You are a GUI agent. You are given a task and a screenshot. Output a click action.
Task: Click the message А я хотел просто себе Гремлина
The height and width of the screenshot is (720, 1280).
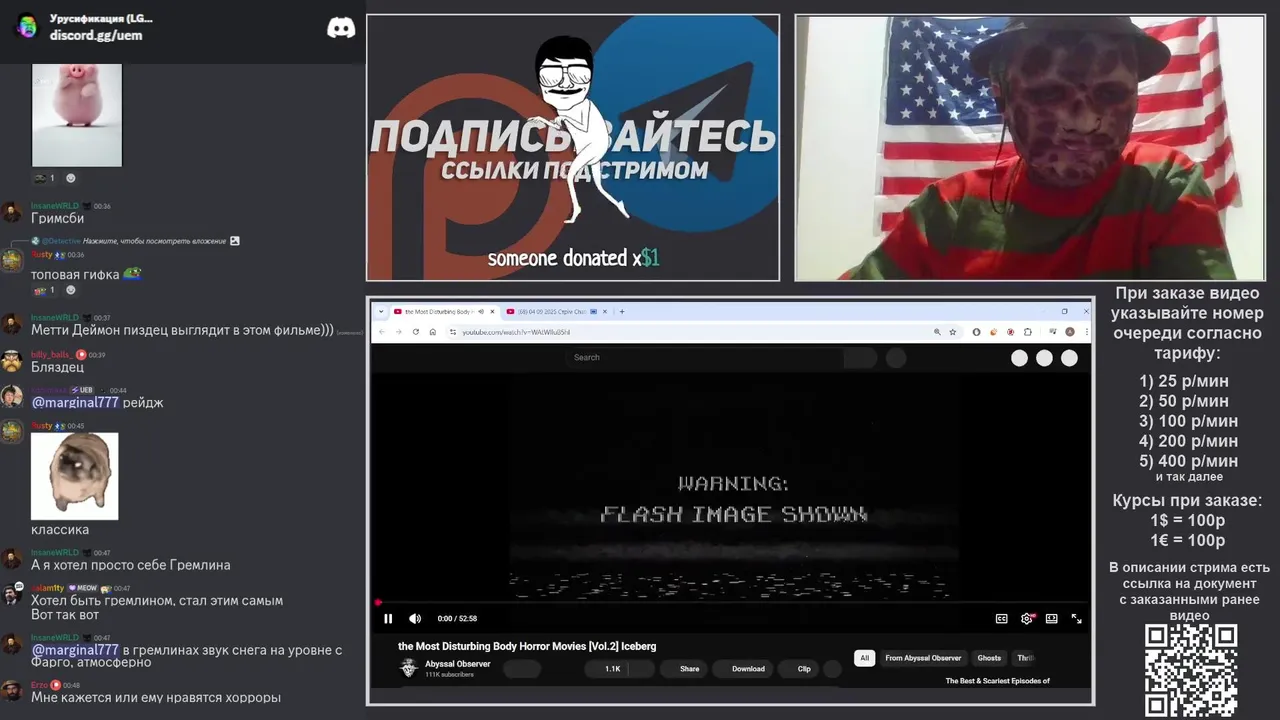[x=131, y=565]
